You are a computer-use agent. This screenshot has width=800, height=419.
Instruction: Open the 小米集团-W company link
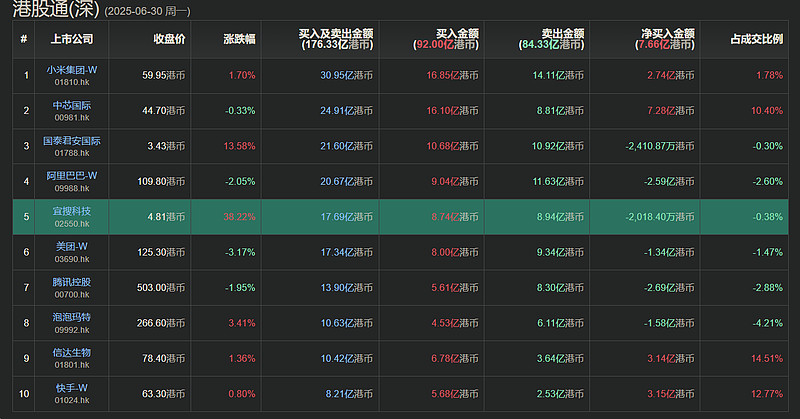click(71, 70)
